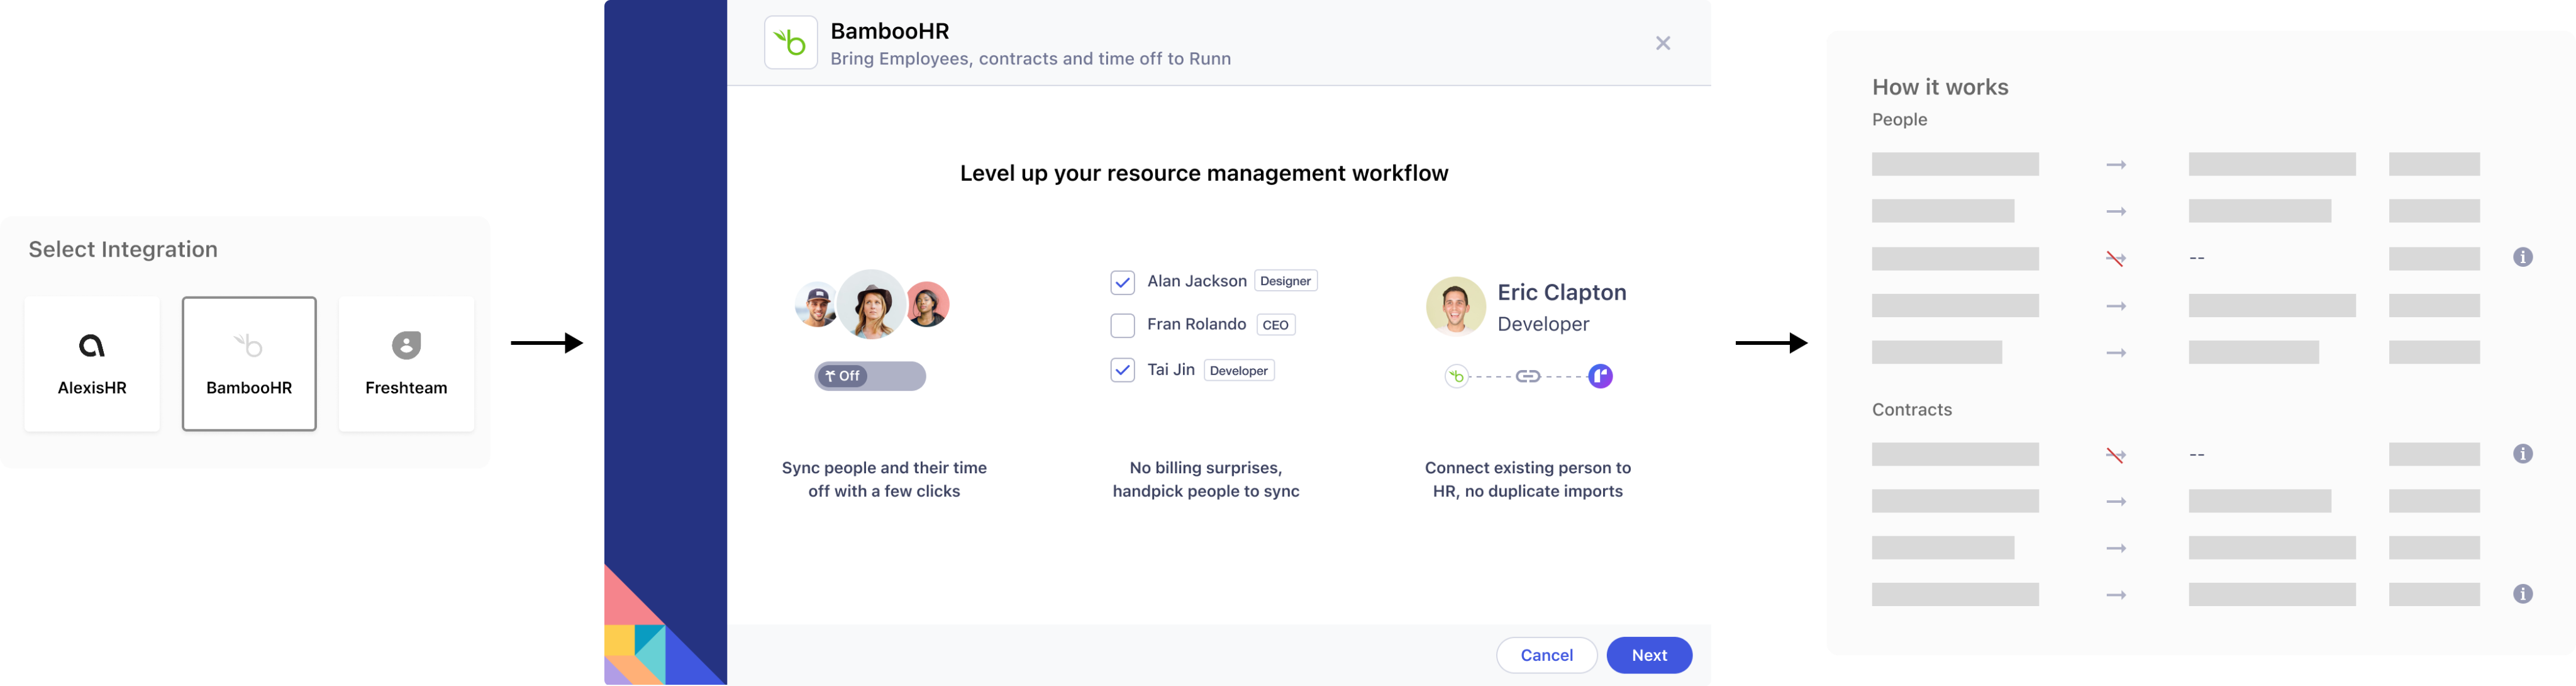The width and height of the screenshot is (2576, 686).
Task: Select the AlexisHR integration card
Action: [x=92, y=364]
